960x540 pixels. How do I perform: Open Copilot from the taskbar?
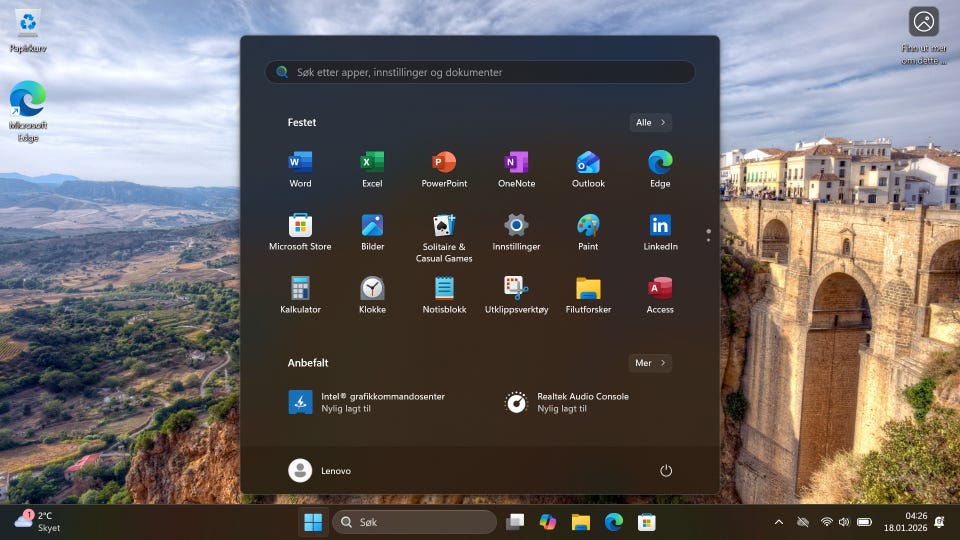point(548,522)
